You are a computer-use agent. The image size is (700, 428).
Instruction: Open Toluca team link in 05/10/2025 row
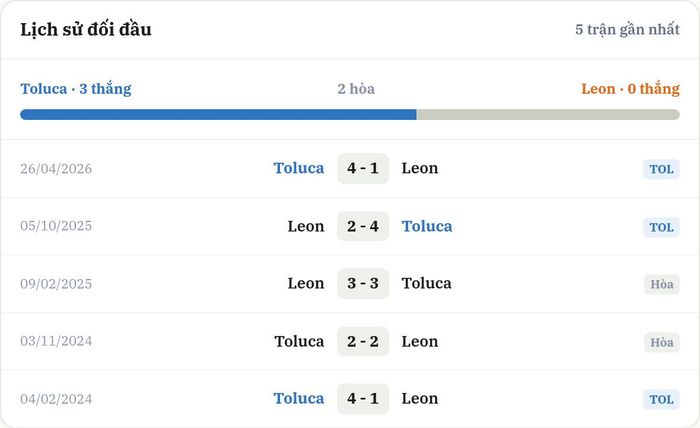427,226
